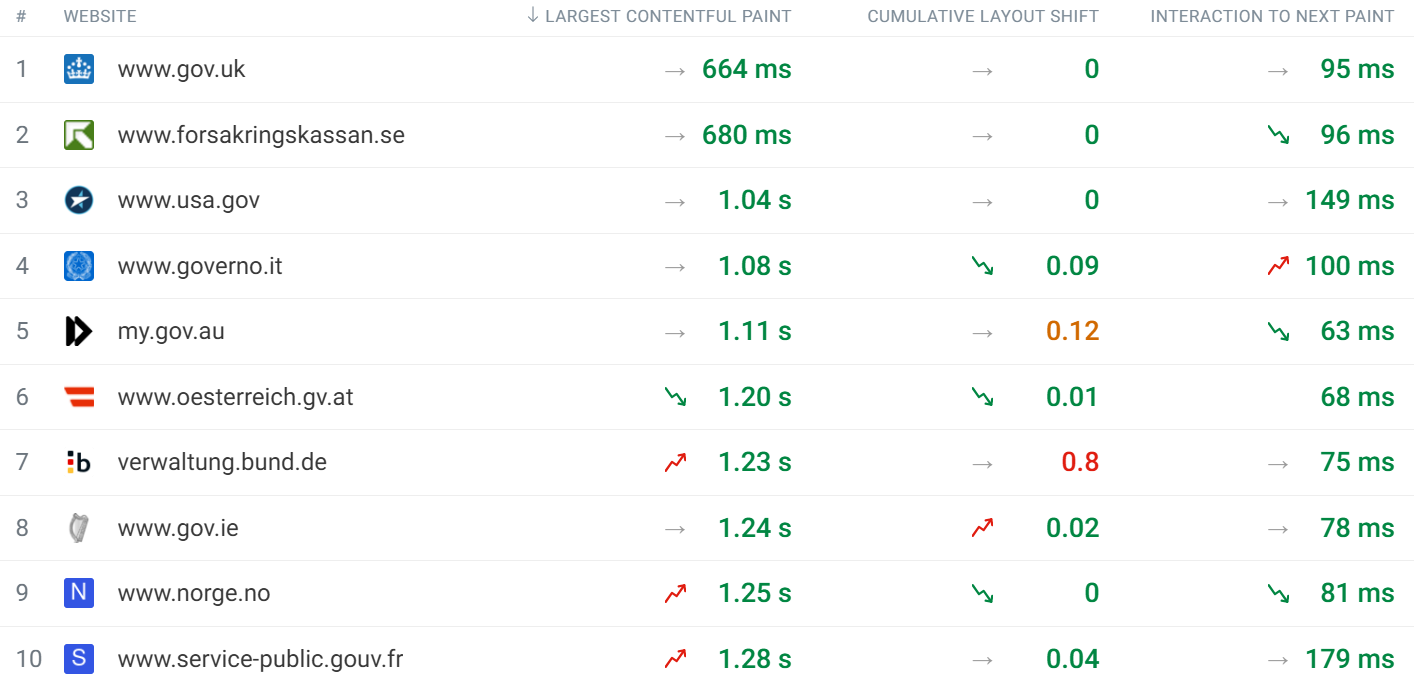Click the service-public.gouv.fr blue S favicon
Viewport: 1414px width, 688px height.
(79, 659)
